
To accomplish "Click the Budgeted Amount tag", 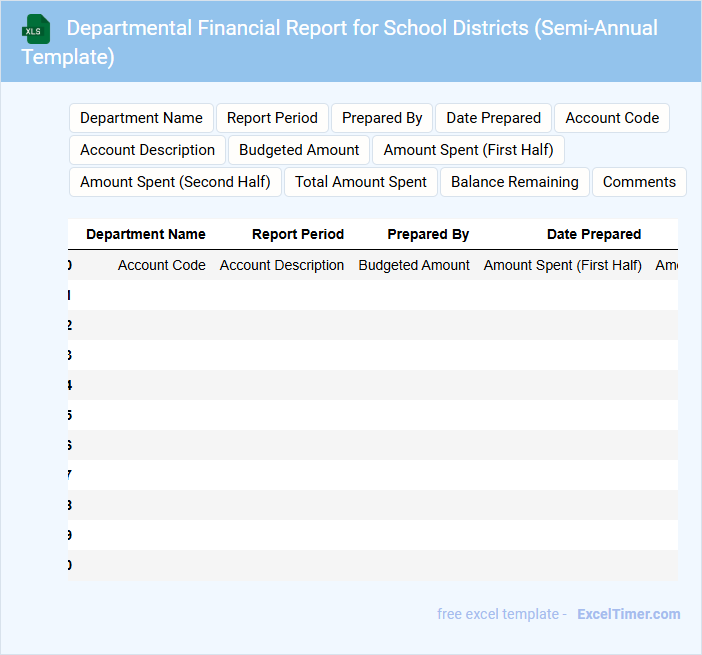I will (x=299, y=150).
